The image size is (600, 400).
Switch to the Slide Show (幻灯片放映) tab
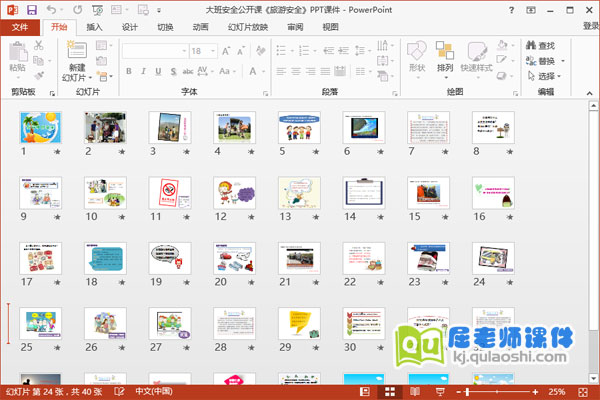(x=249, y=28)
